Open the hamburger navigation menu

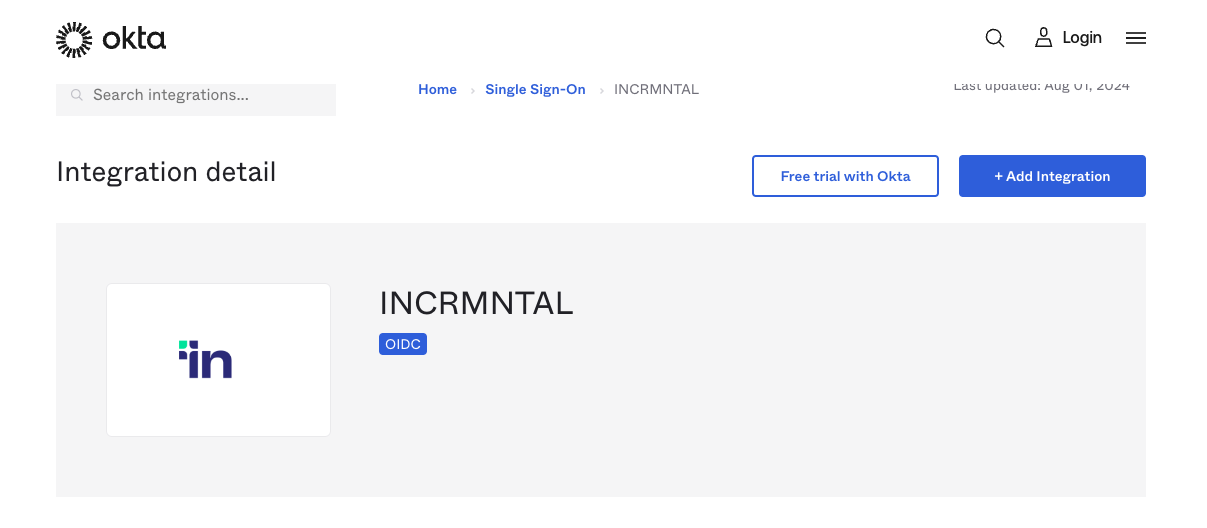[x=1135, y=38]
